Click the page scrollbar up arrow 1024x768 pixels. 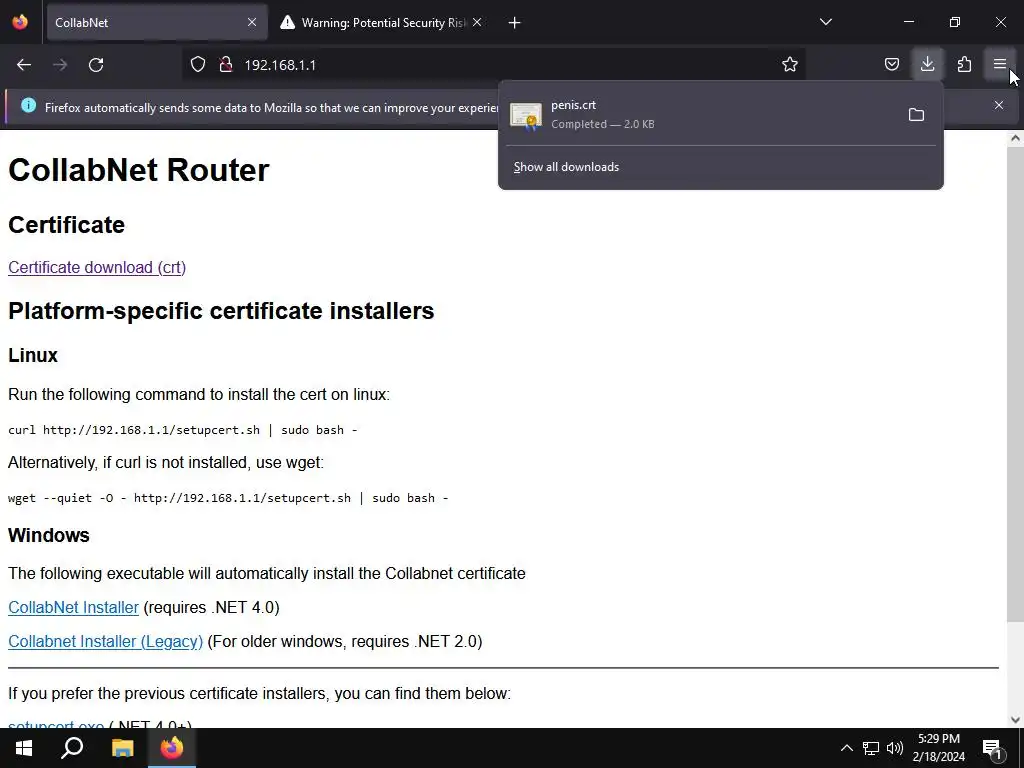click(1015, 138)
